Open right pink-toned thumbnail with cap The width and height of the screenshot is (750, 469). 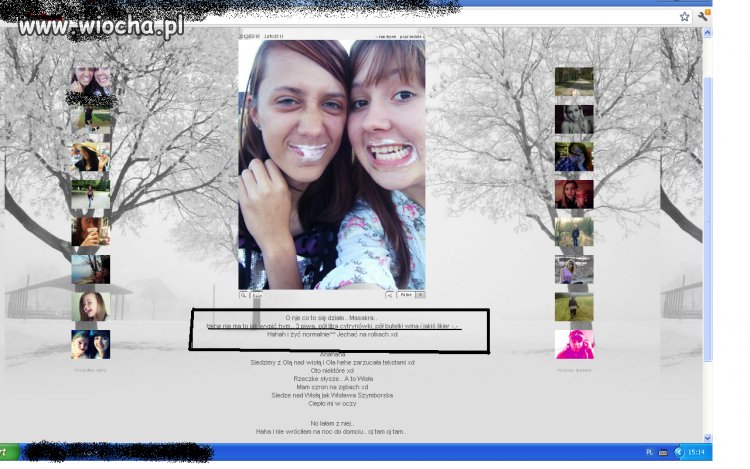pos(574,344)
